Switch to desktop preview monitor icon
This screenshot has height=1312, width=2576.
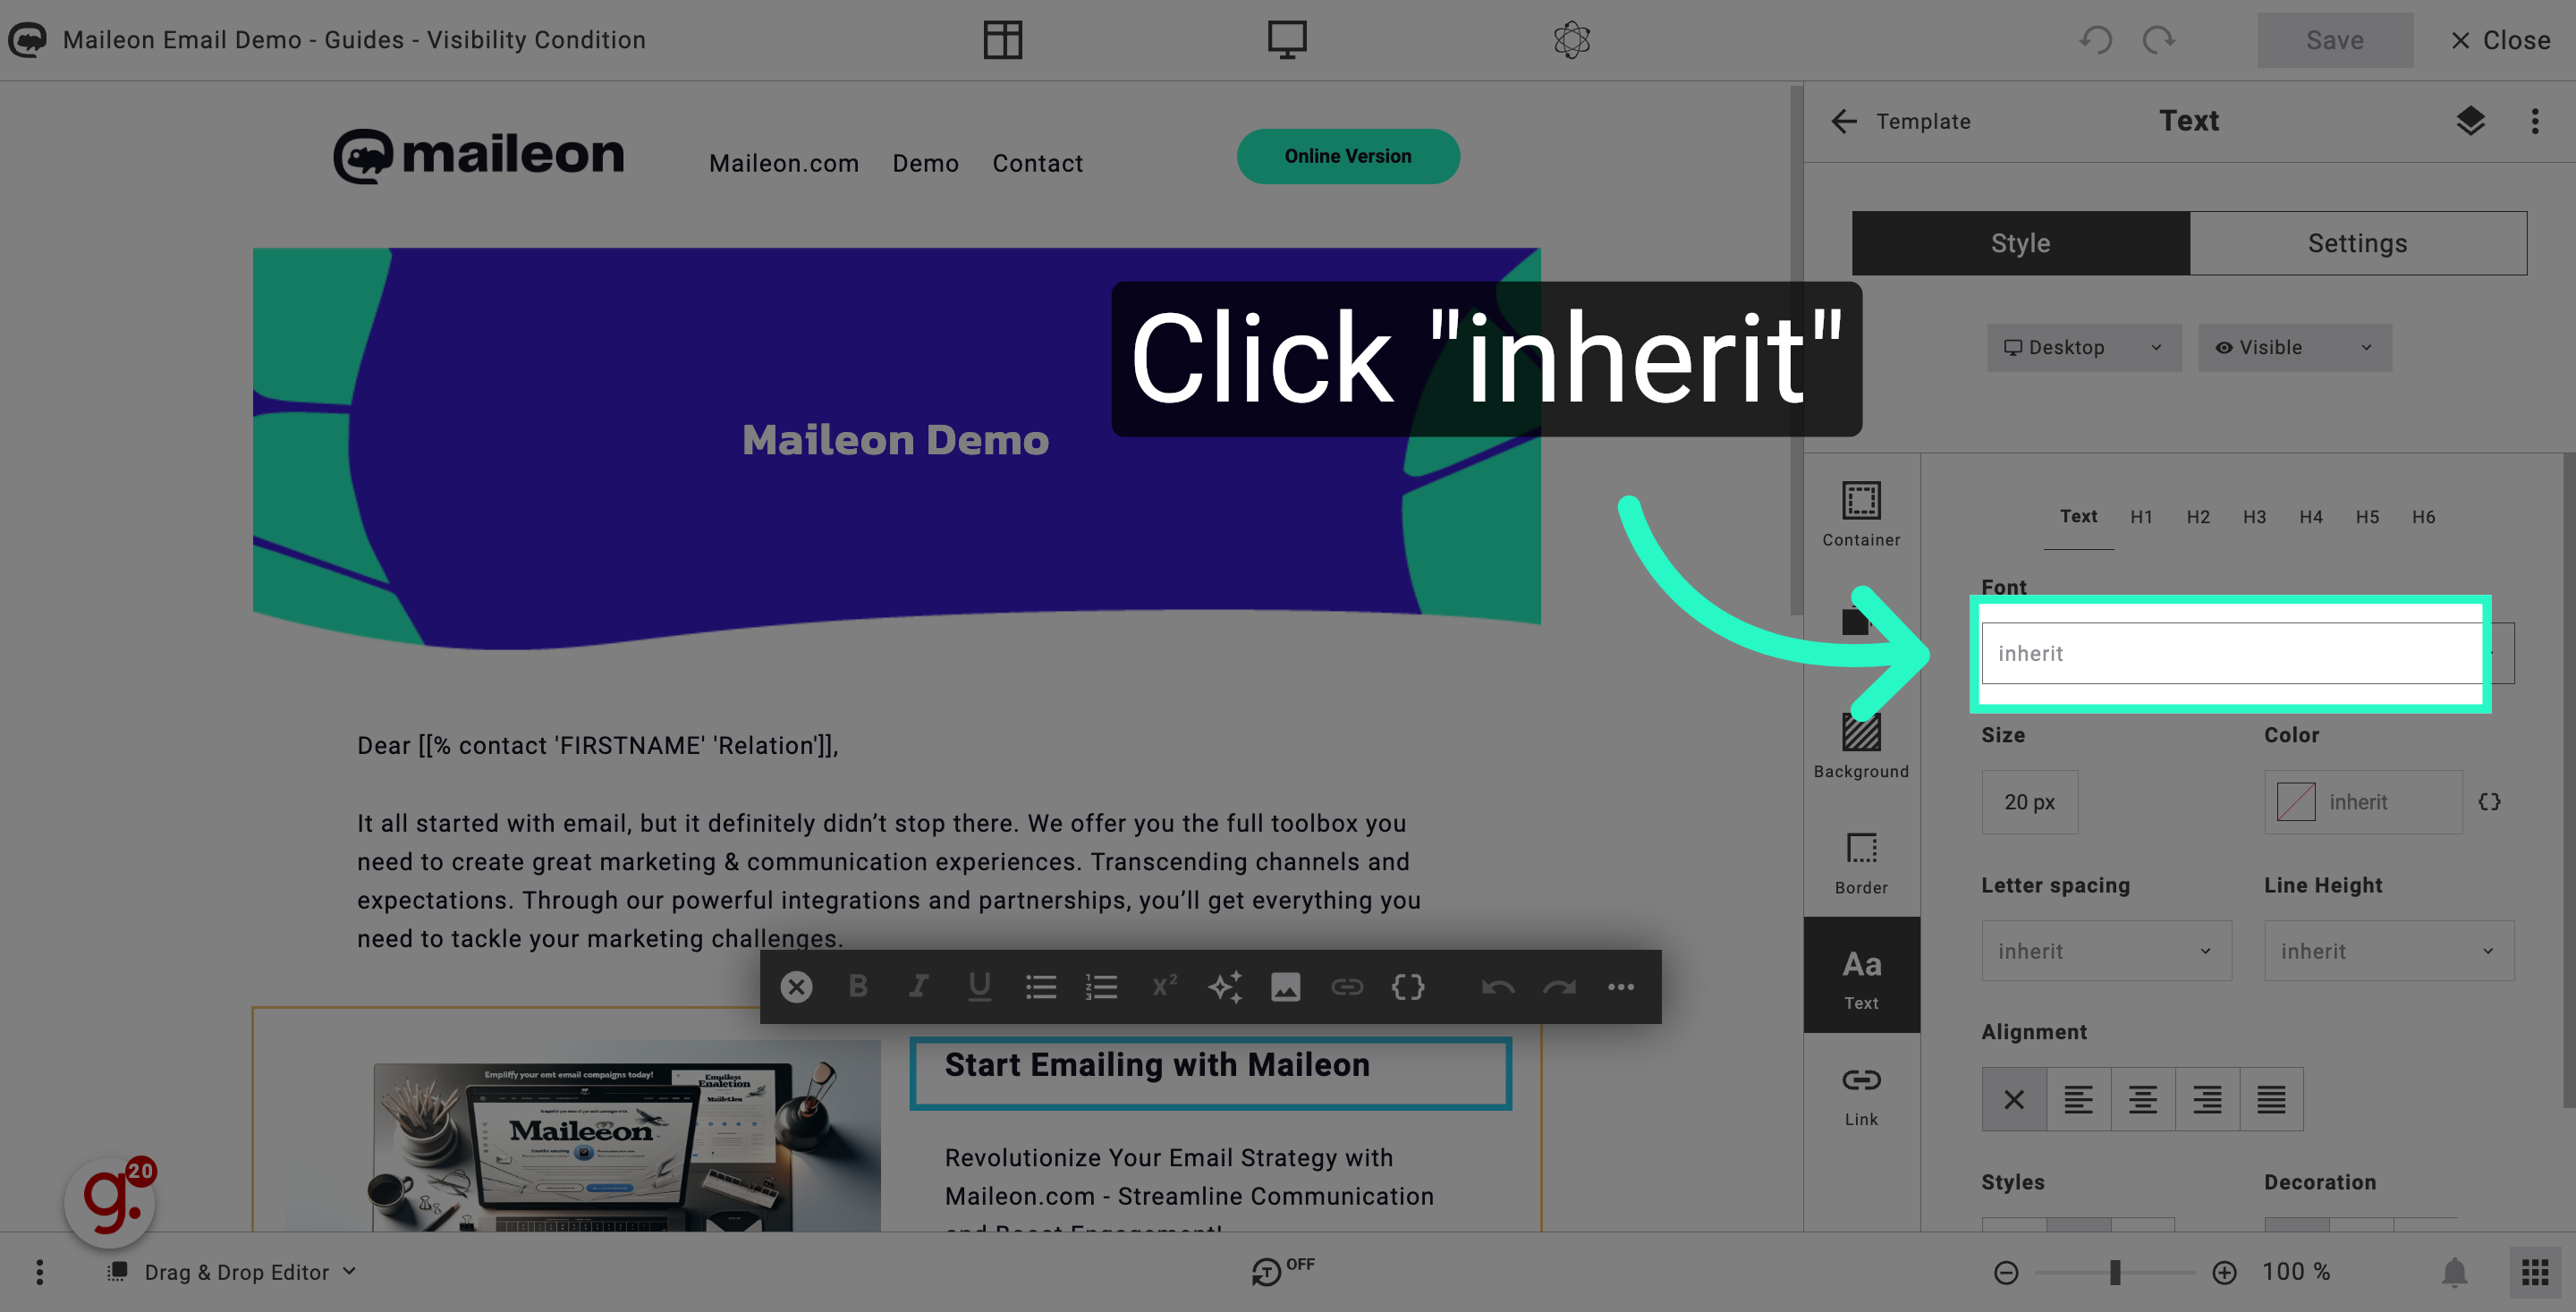pyautogui.click(x=1287, y=40)
